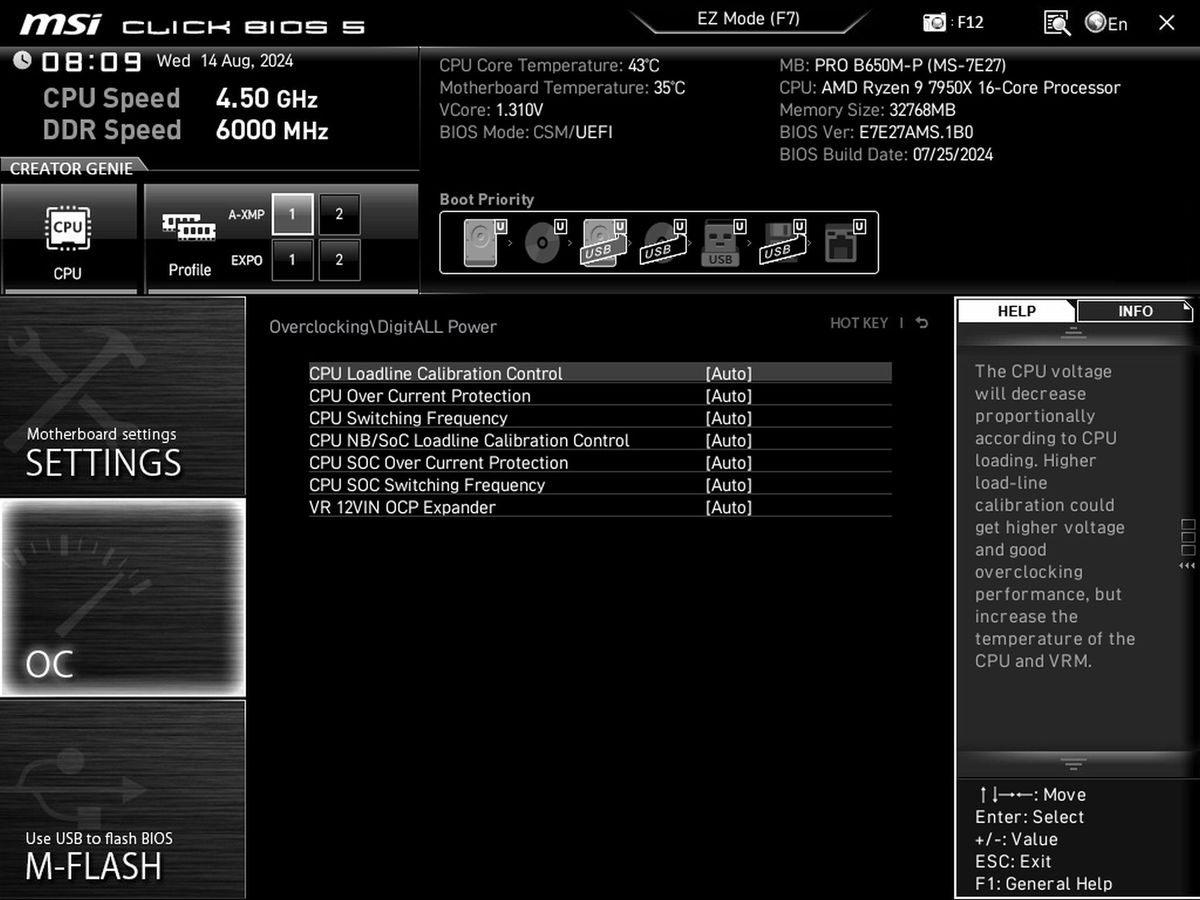Open CPU NB/SoC Loadline Calibration [Auto] value

click(x=728, y=440)
